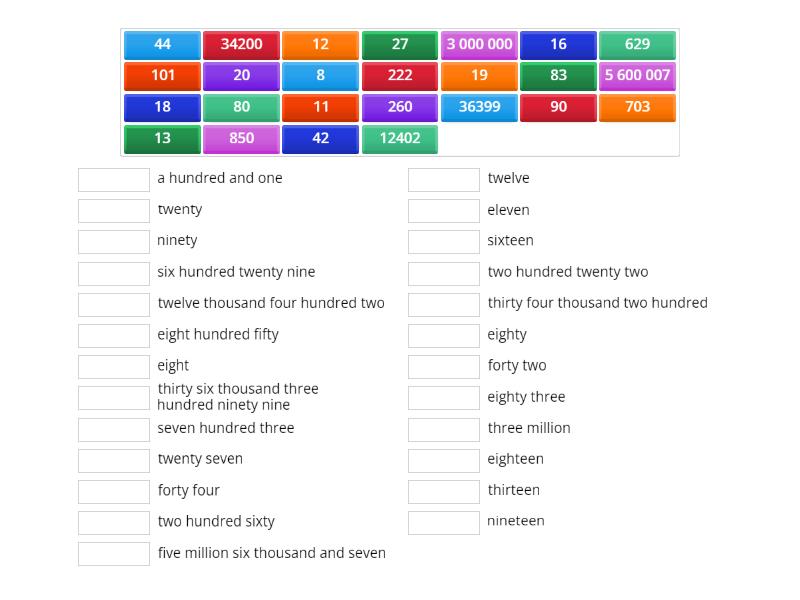The height and width of the screenshot is (600, 800).
Task: Select the purple 3 000 000 tile
Action: pos(479,45)
